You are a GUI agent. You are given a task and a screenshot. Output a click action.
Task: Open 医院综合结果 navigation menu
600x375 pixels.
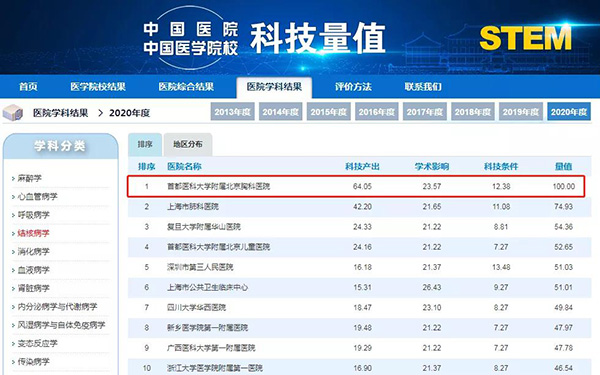click(x=186, y=86)
